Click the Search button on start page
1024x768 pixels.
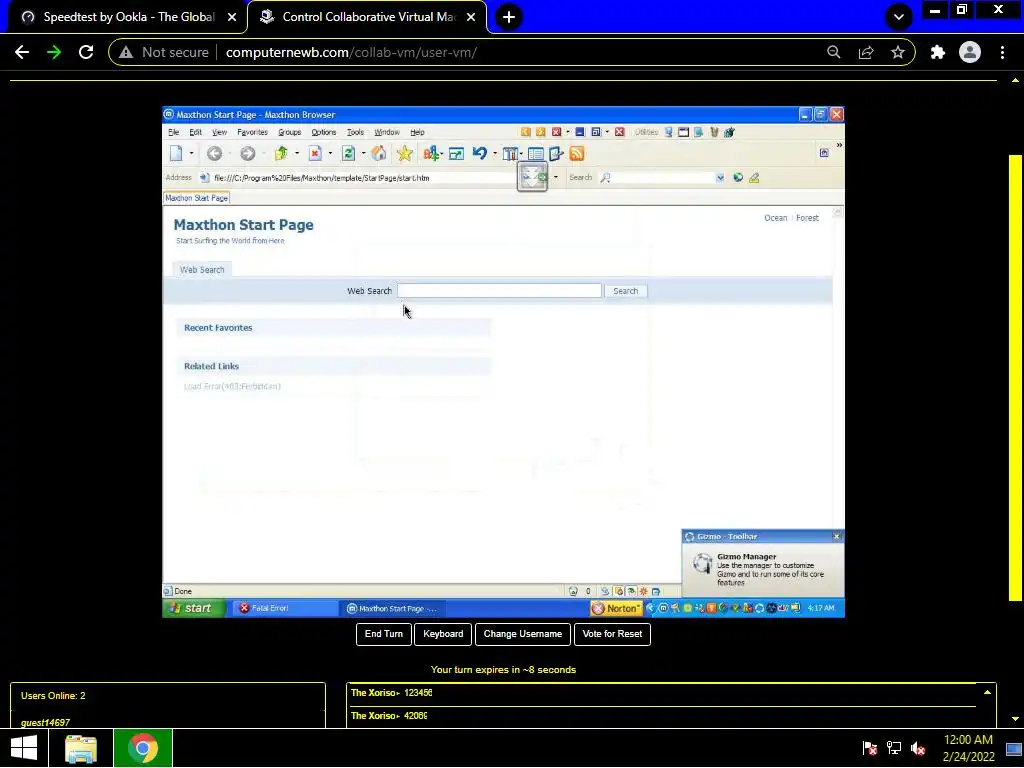tap(626, 291)
